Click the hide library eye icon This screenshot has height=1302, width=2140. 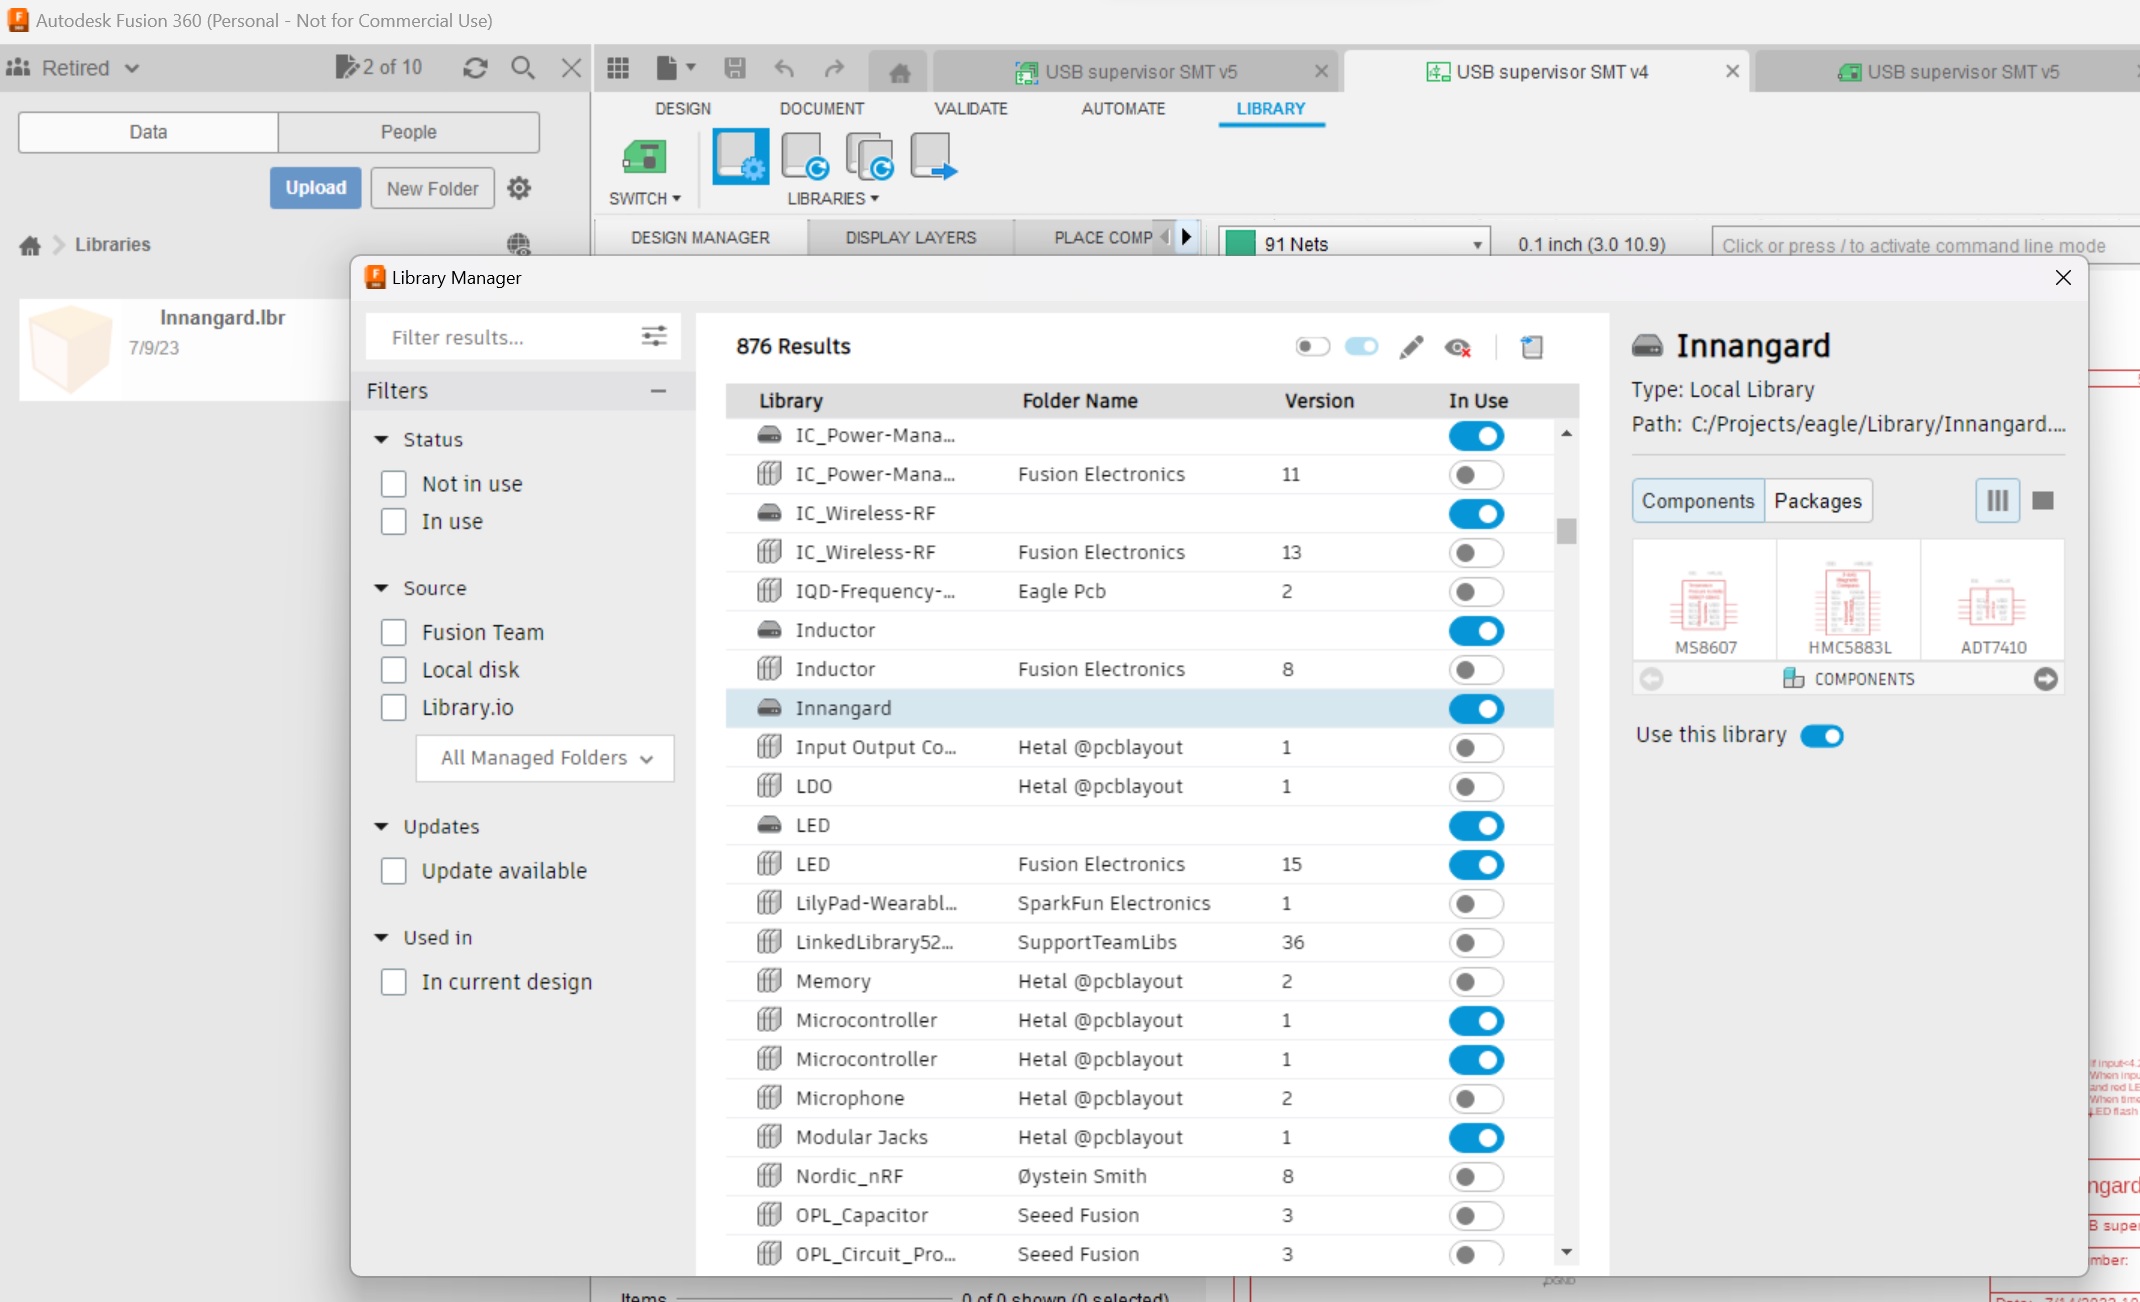click(x=1458, y=347)
